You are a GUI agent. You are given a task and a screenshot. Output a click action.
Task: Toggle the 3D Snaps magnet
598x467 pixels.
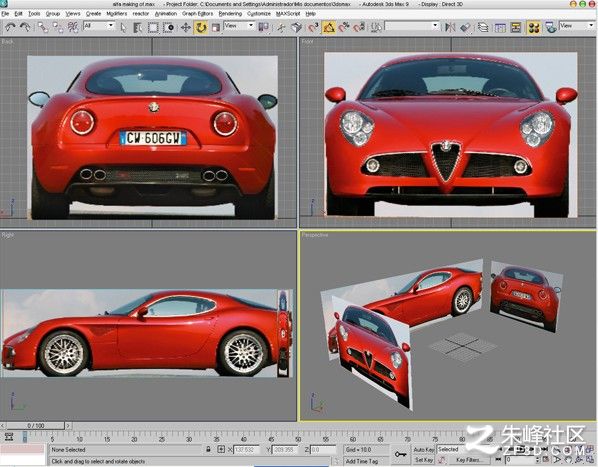[x=313, y=27]
